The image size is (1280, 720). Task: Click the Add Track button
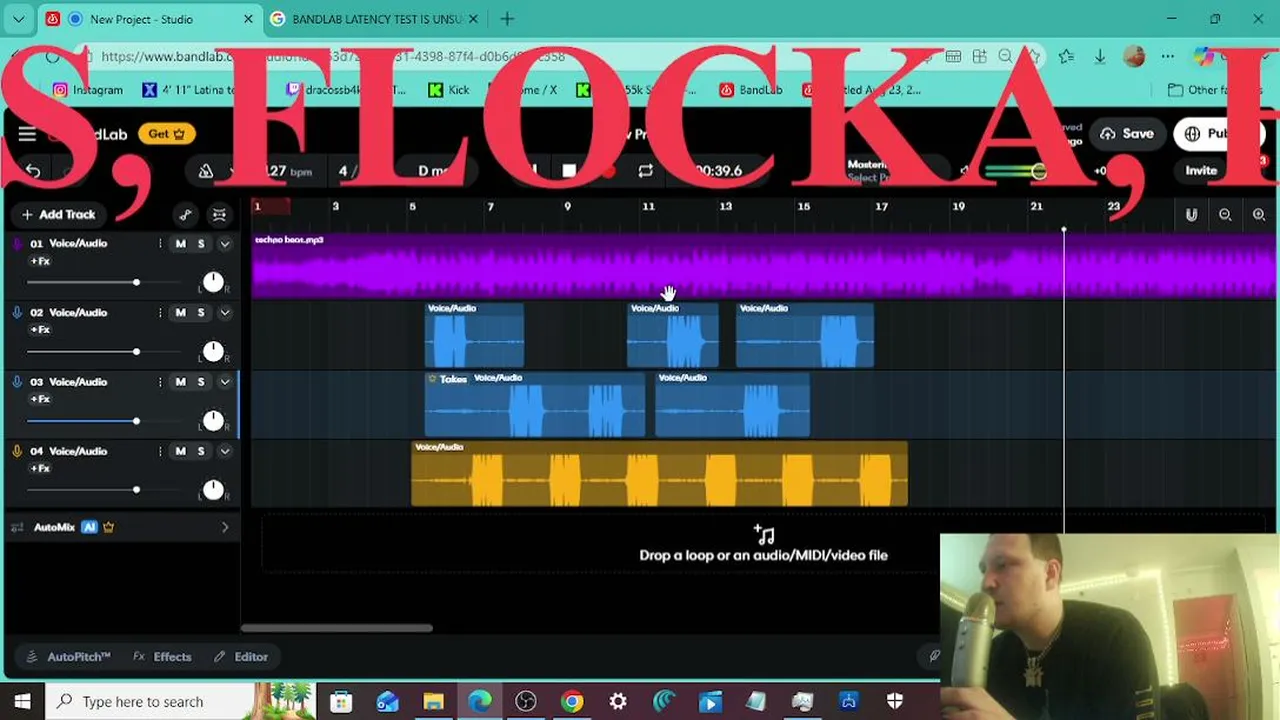58,214
